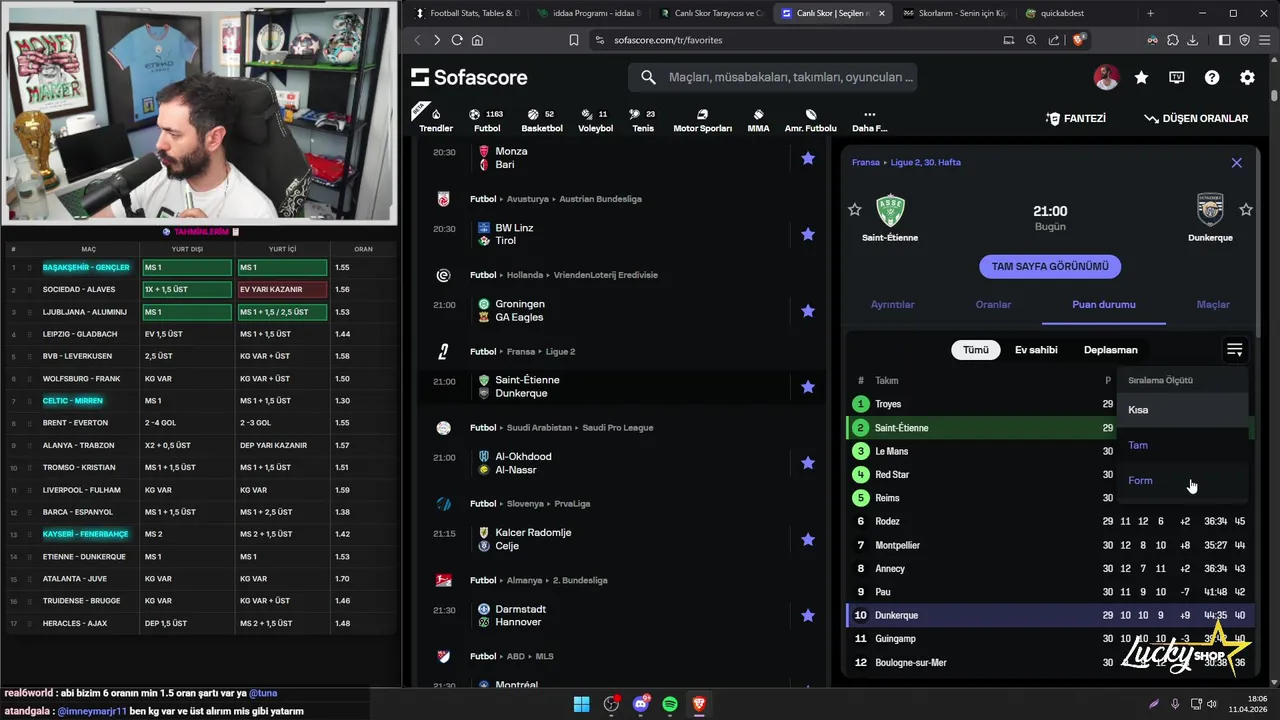
Task: Open Discord from the taskbar
Action: coord(641,704)
